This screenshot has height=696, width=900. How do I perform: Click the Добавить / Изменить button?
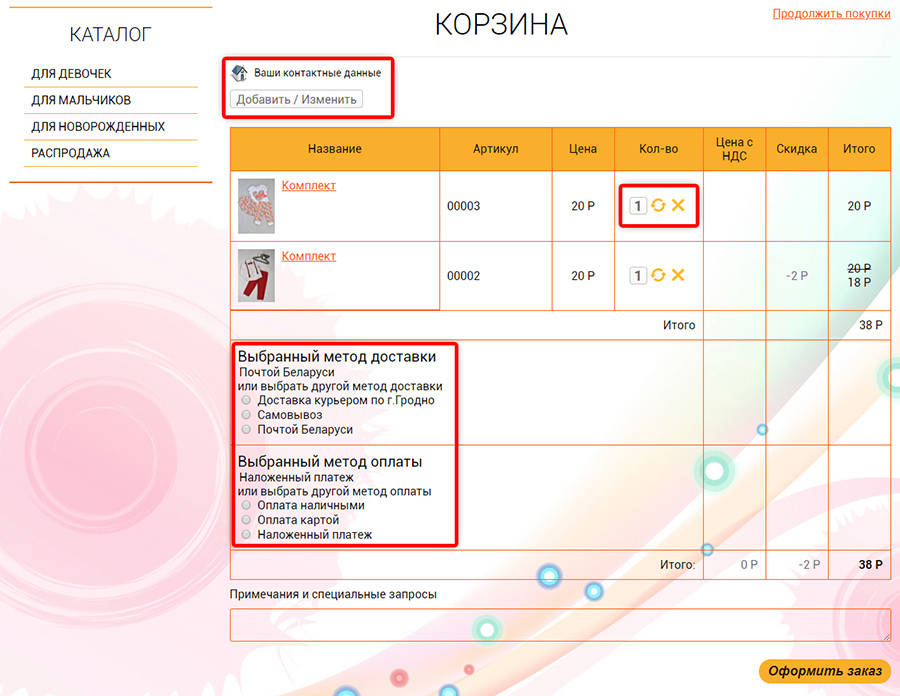pos(296,99)
